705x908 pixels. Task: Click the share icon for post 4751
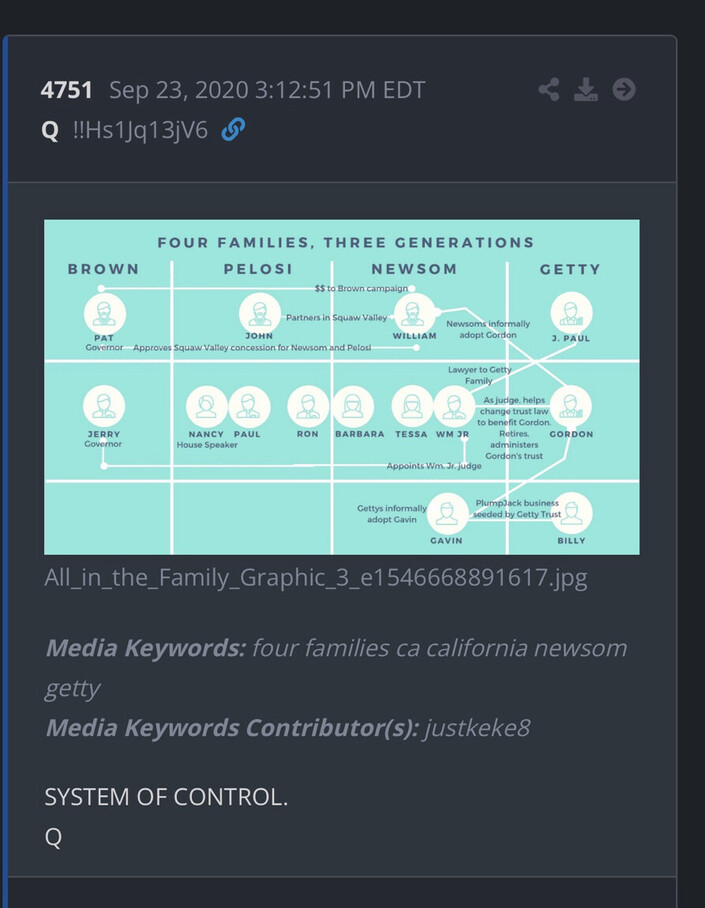coord(549,90)
